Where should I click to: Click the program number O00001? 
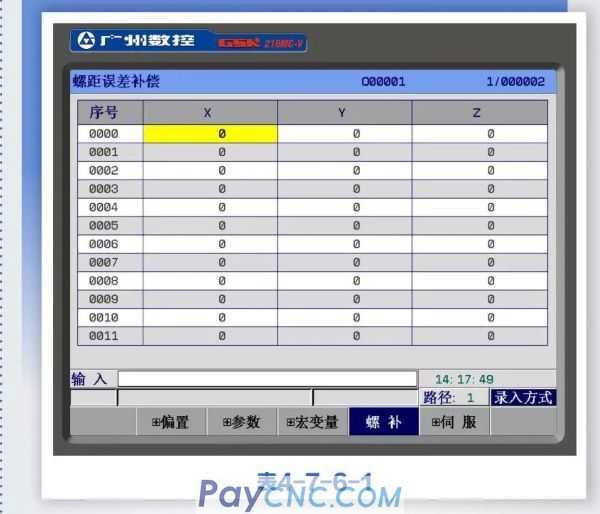point(383,81)
